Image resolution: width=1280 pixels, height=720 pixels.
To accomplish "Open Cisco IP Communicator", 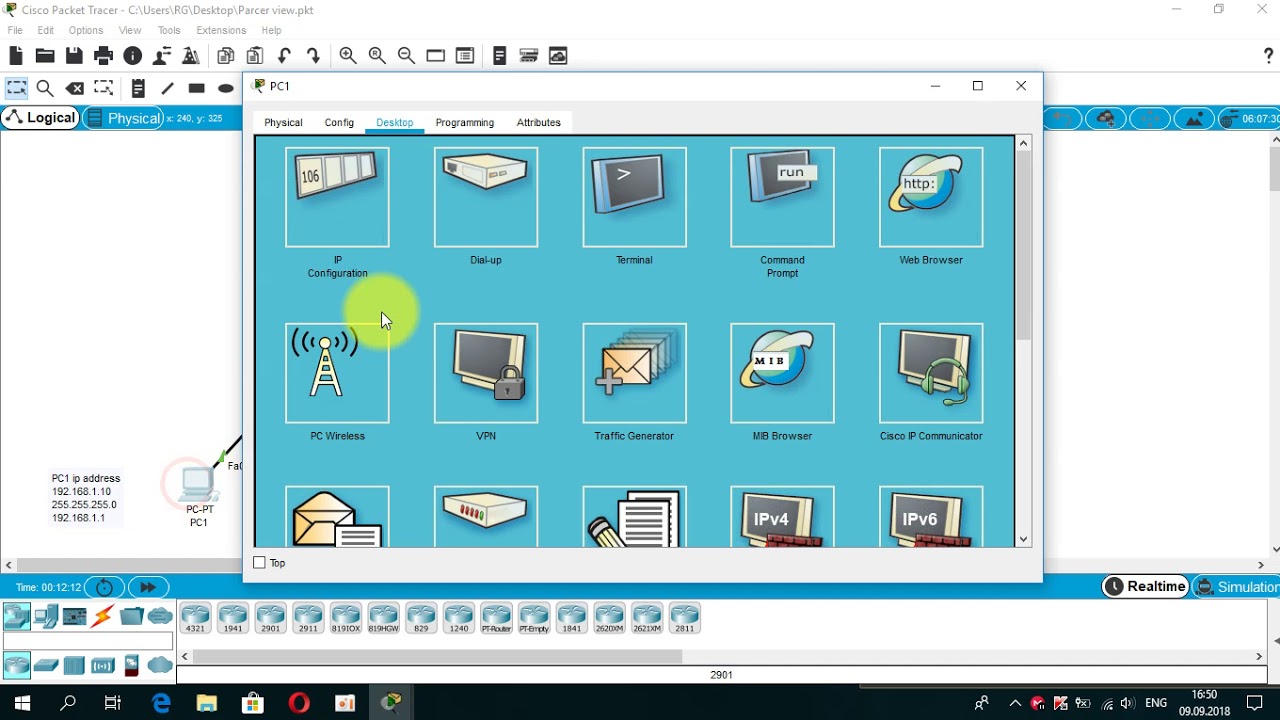I will tap(931, 373).
